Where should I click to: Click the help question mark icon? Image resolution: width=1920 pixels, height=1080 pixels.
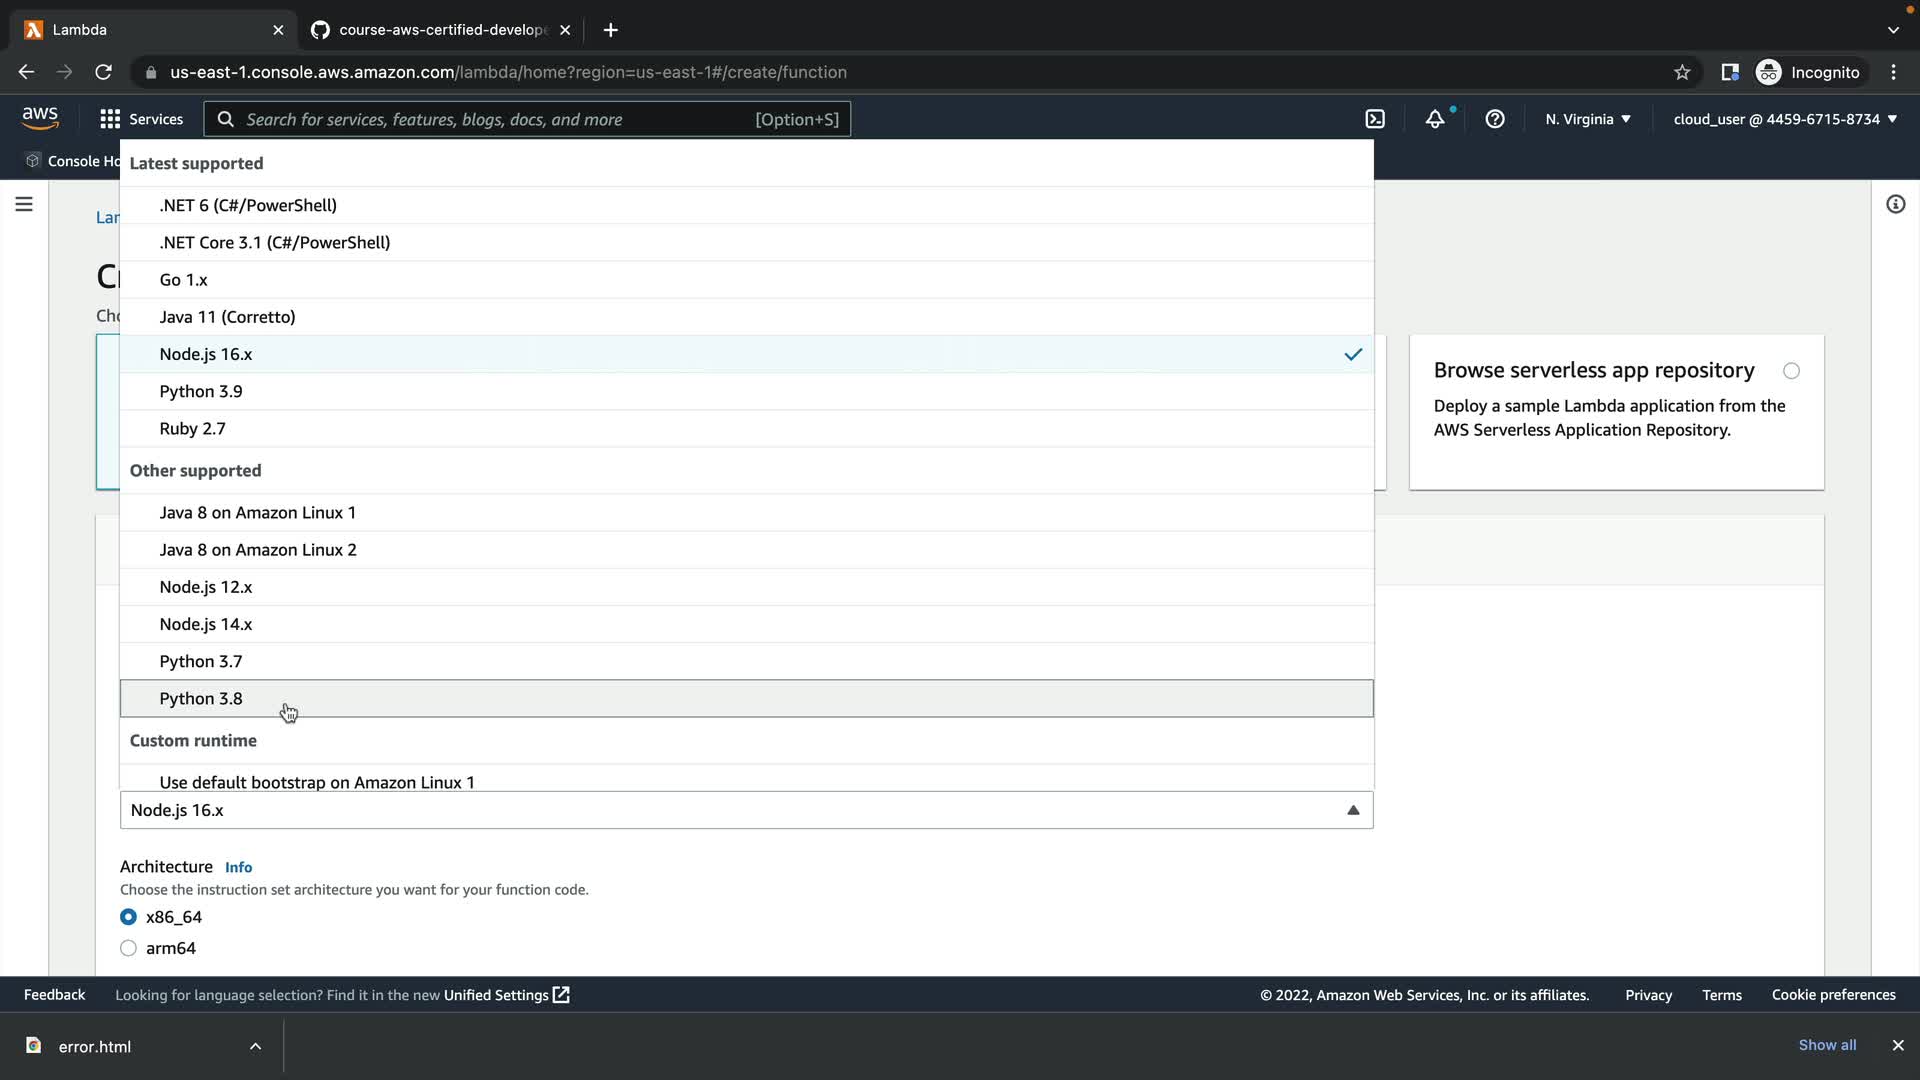tap(1495, 119)
